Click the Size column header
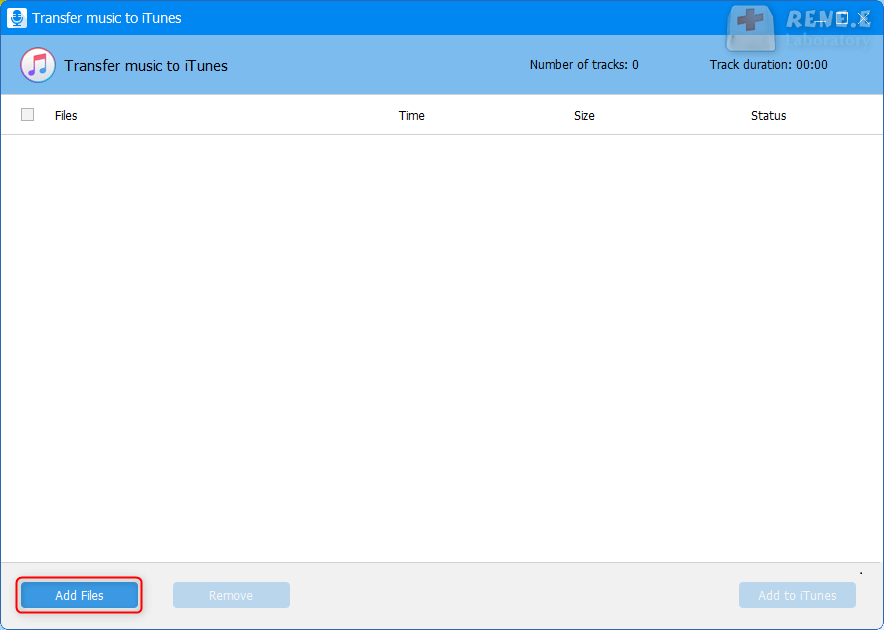Screen dimensions: 884x630 [584, 116]
